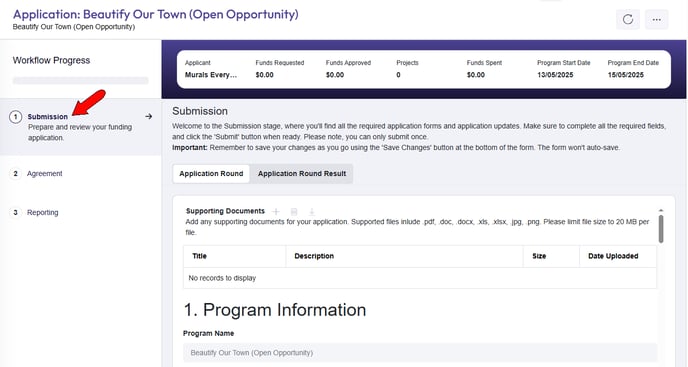Click the download icon beside Supporting Documents

(312, 212)
